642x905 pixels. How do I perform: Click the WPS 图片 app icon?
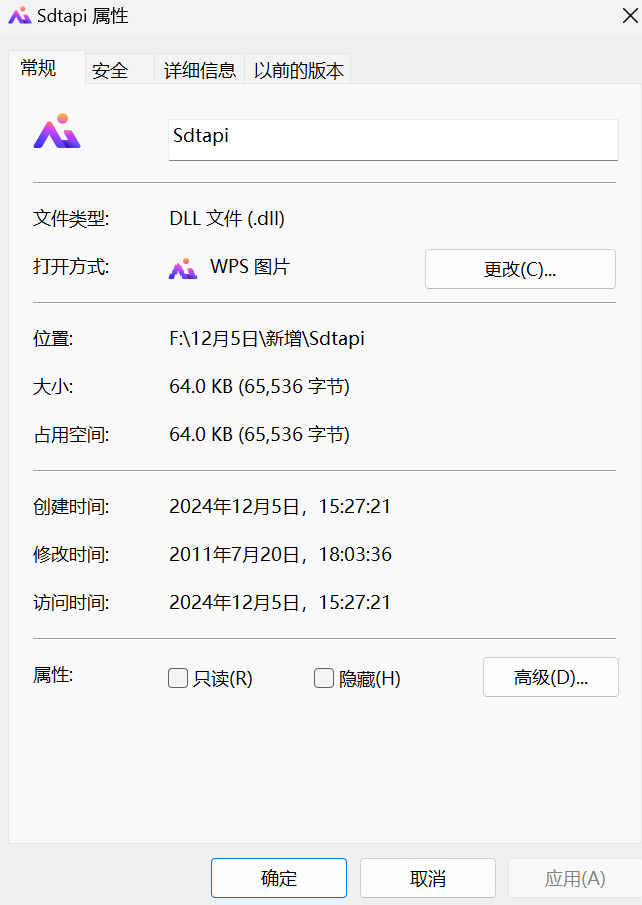183,268
